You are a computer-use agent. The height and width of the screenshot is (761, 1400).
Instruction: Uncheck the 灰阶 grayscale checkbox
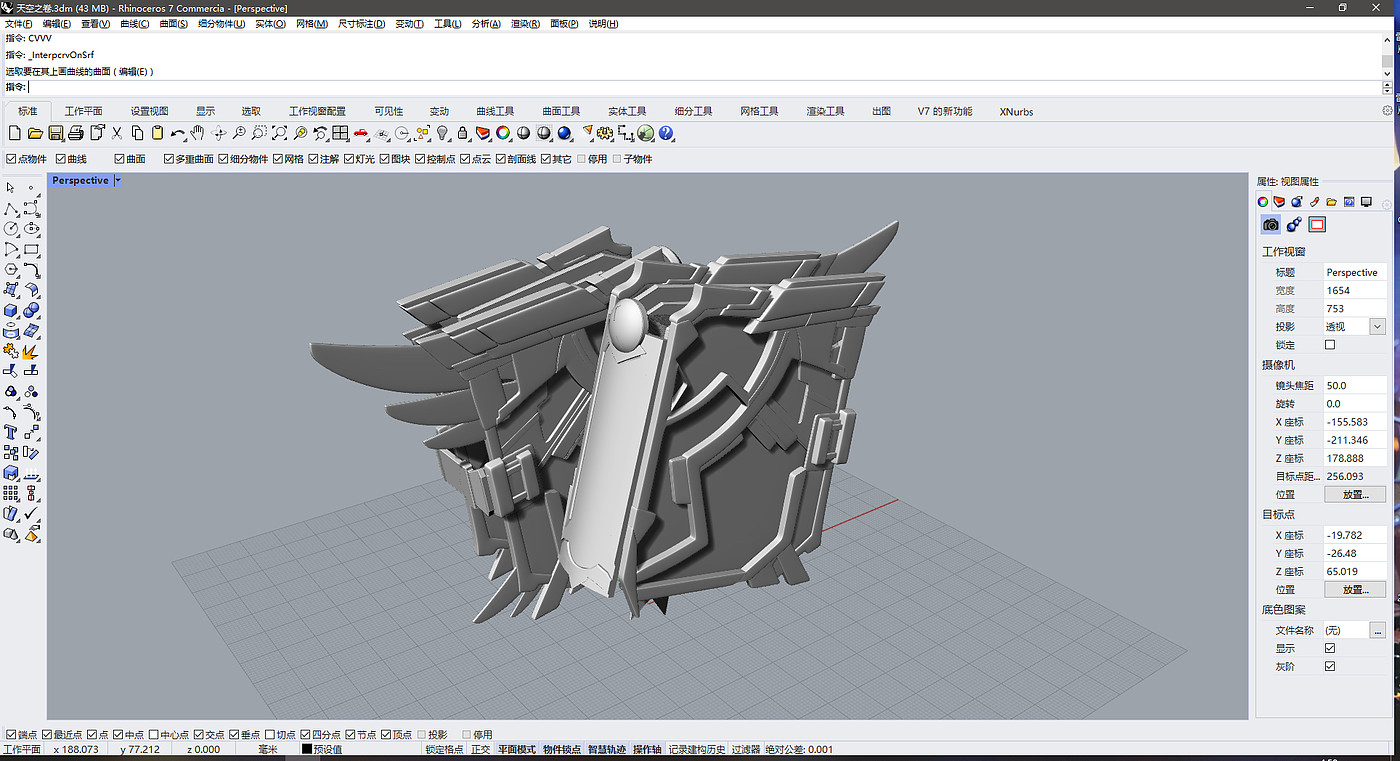(1330, 666)
